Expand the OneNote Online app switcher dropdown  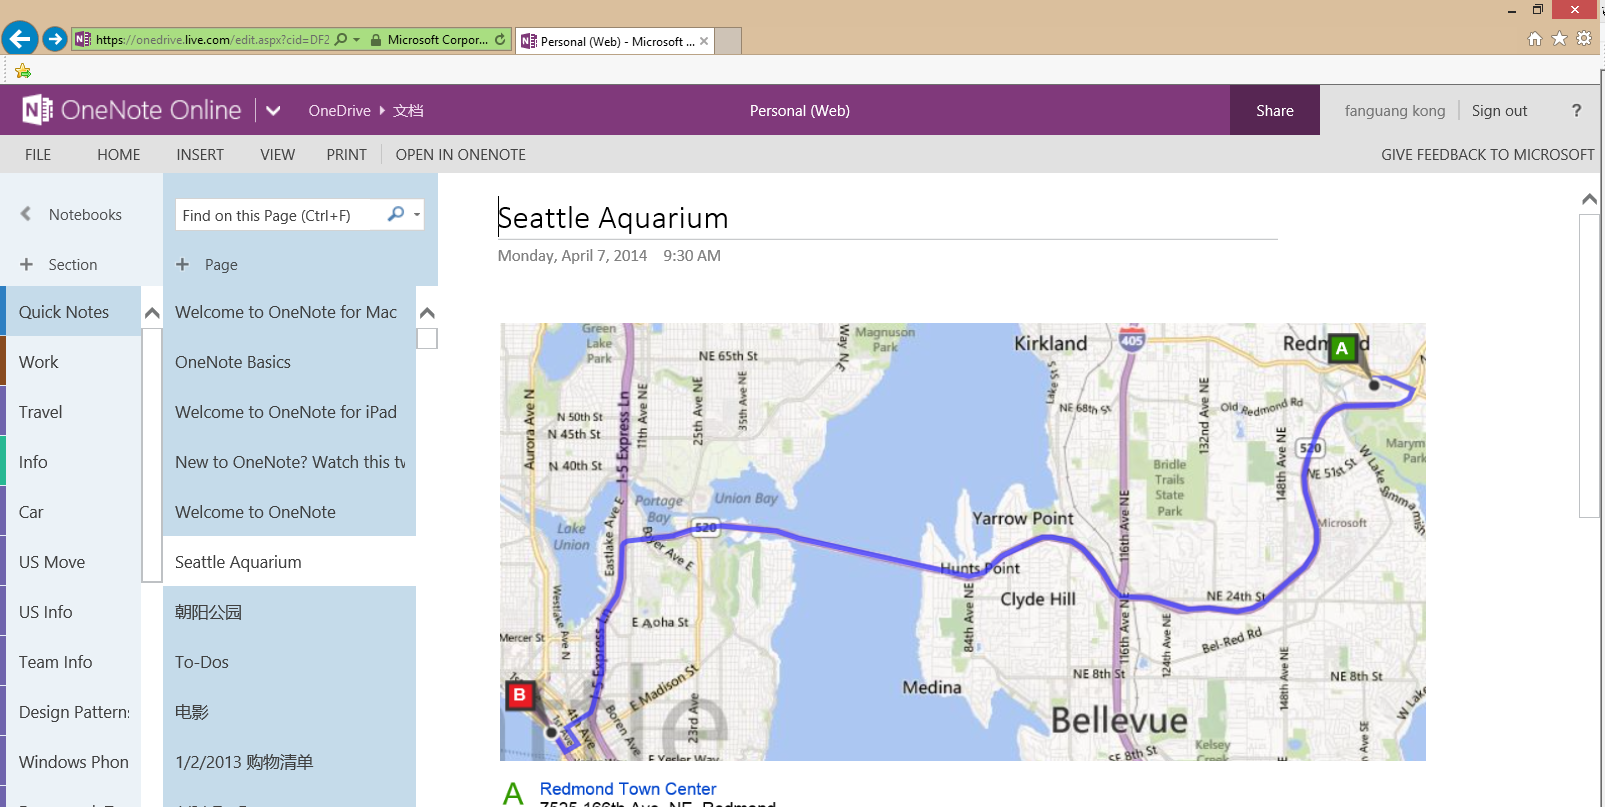[x=273, y=111]
